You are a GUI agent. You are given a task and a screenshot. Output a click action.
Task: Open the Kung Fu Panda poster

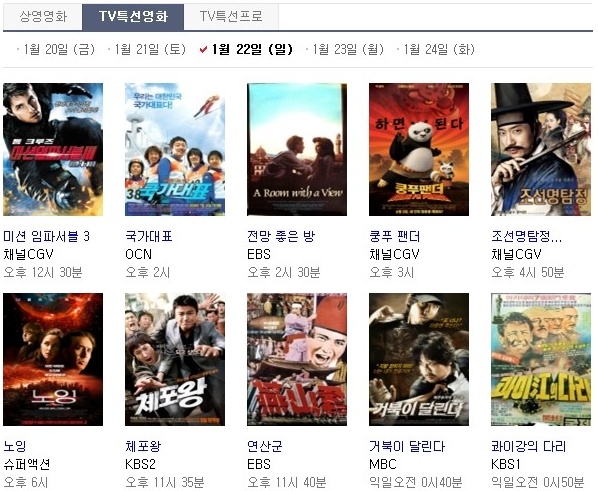419,150
